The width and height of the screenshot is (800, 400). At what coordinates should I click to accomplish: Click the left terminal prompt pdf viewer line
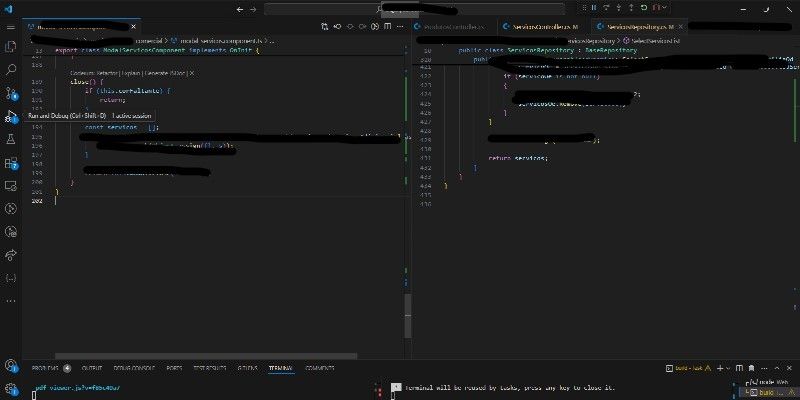tap(78, 388)
